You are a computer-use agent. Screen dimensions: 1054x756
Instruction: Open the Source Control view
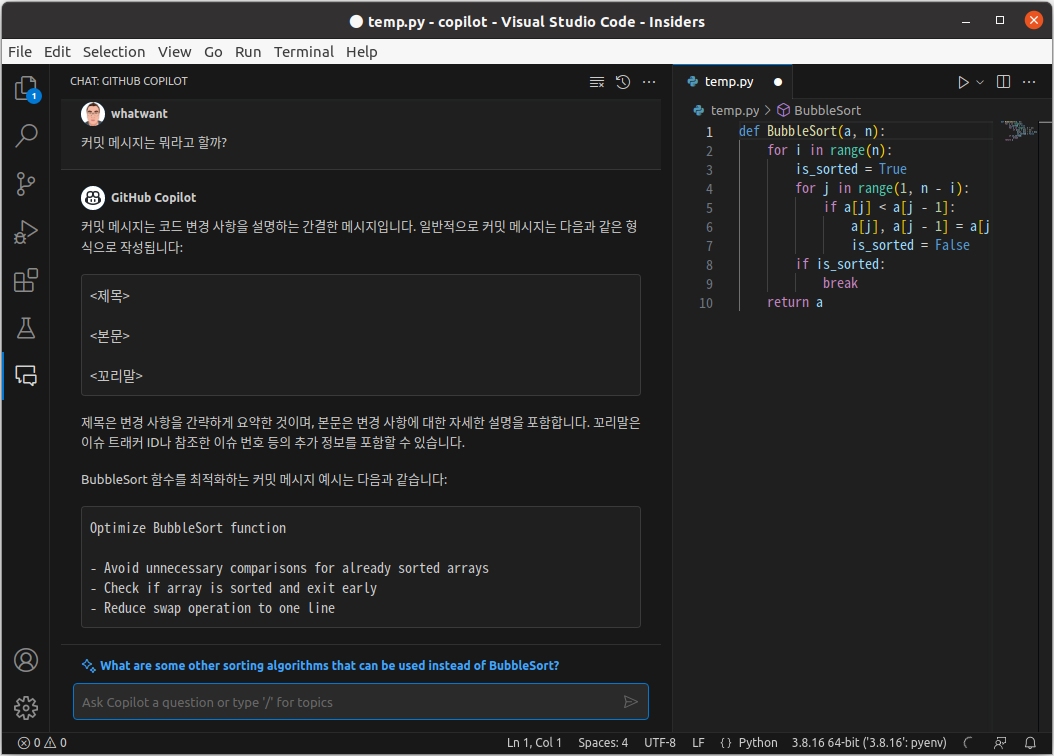point(26,183)
